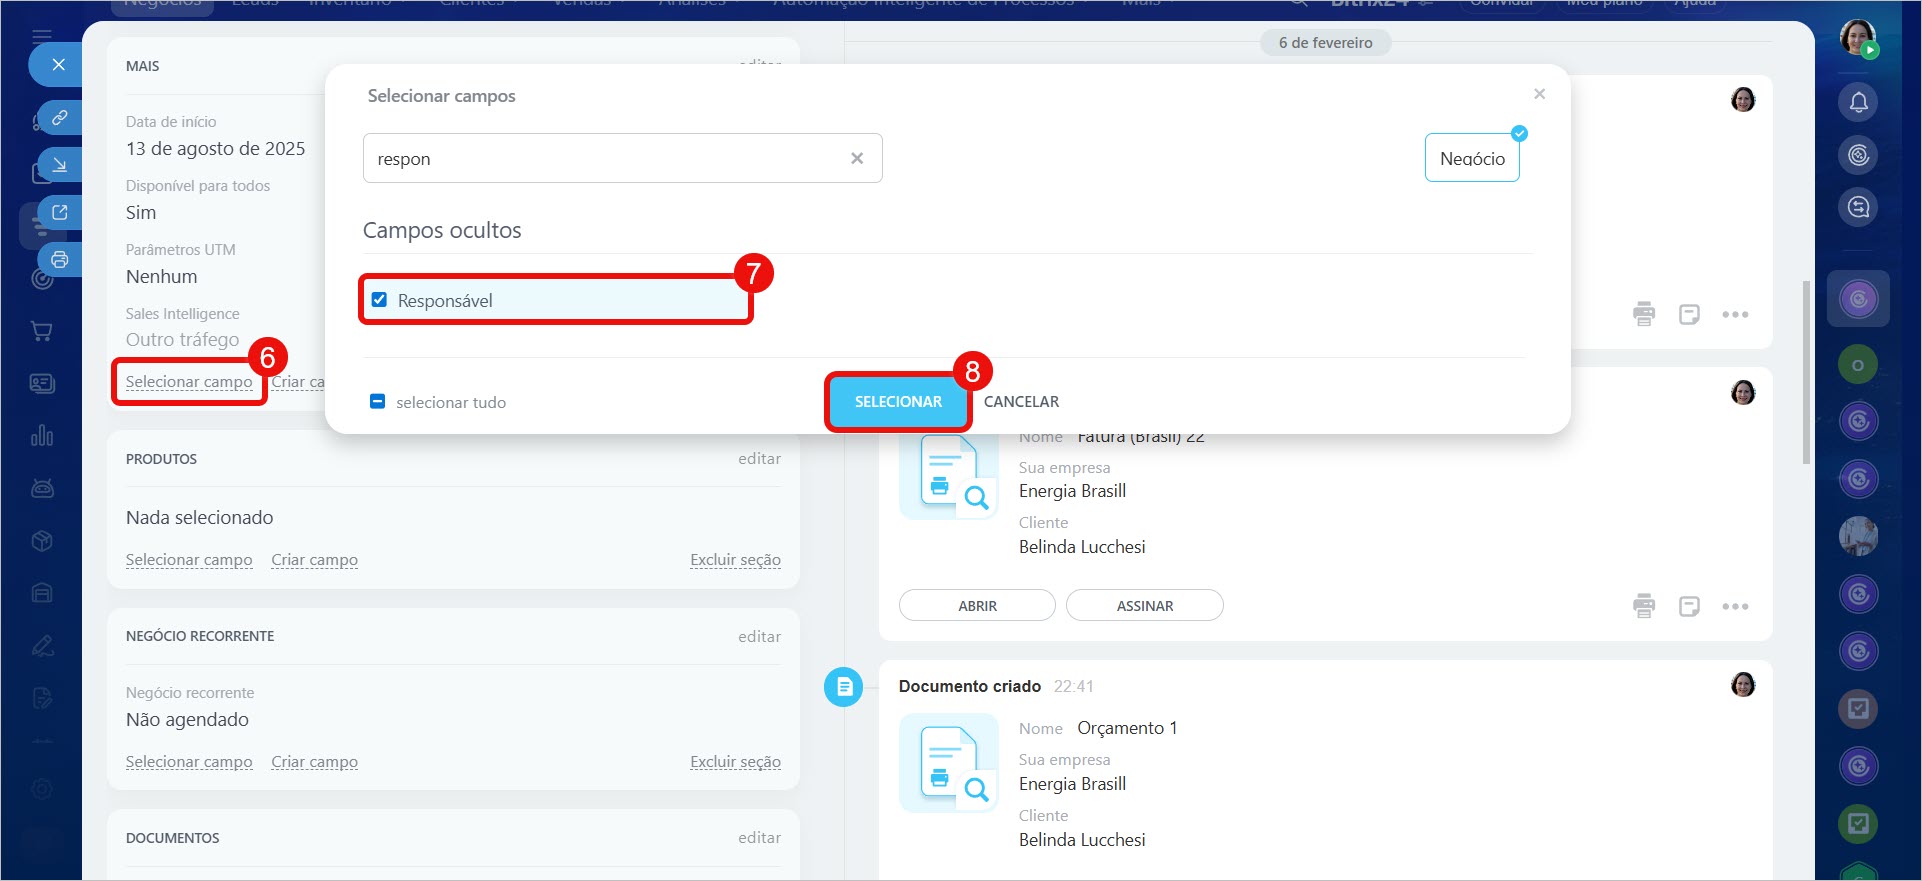Image resolution: width=1922 pixels, height=881 pixels.
Task: Click CANCELAR in the field dialog
Action: (1021, 402)
